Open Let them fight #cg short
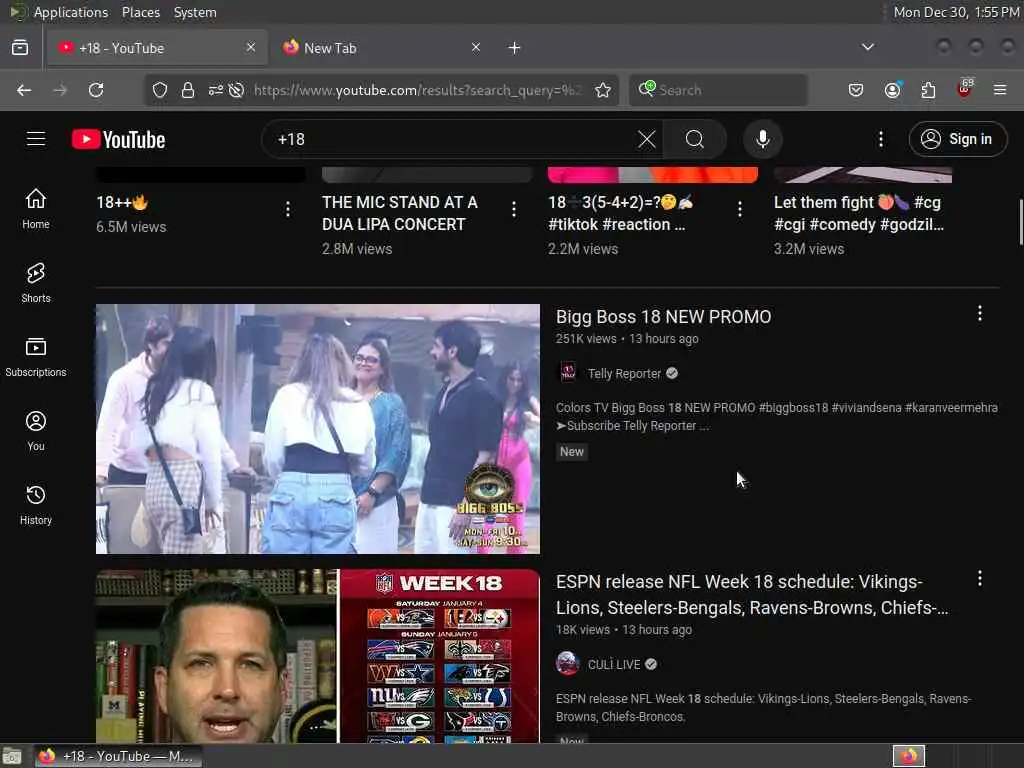This screenshot has height=768, width=1024. point(859,213)
